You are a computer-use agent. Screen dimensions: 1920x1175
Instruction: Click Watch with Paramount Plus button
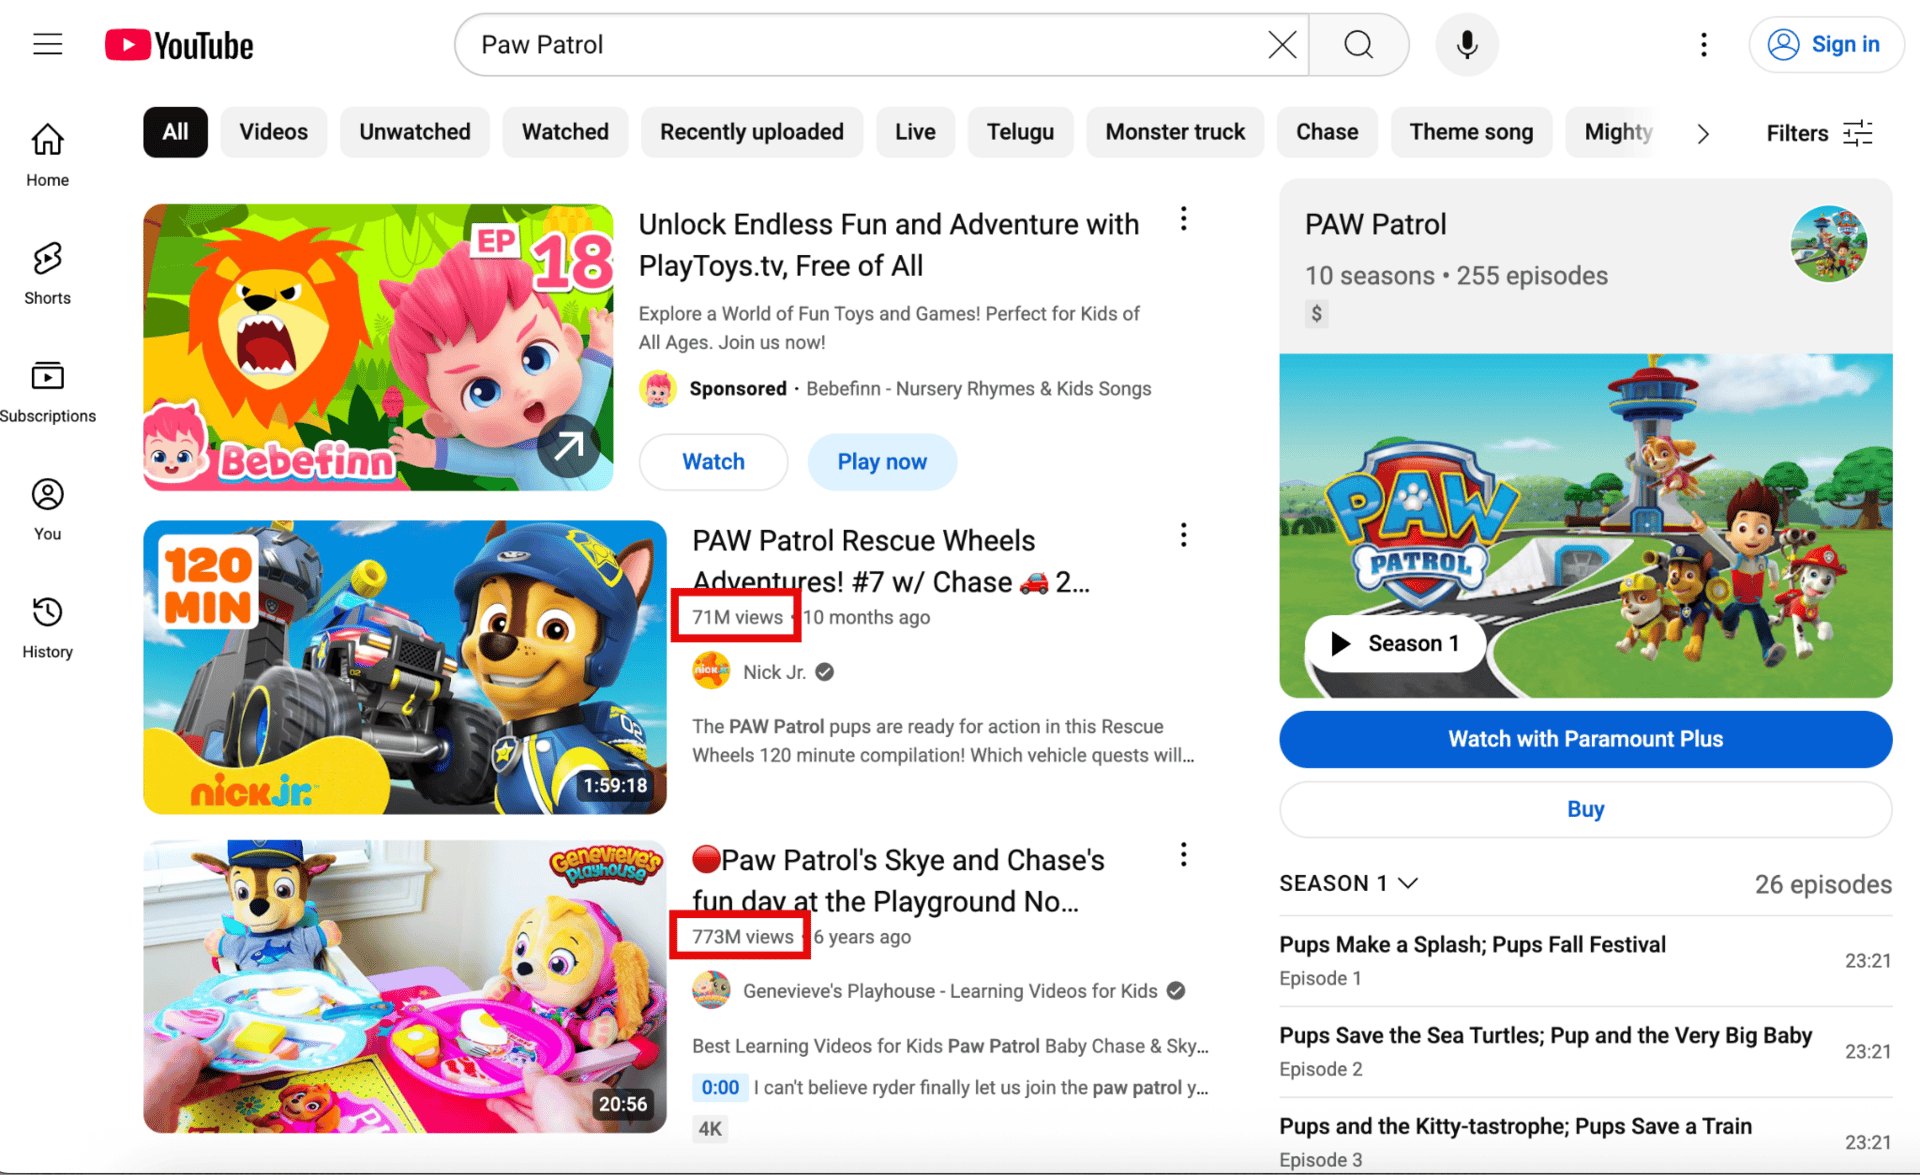[1585, 739]
